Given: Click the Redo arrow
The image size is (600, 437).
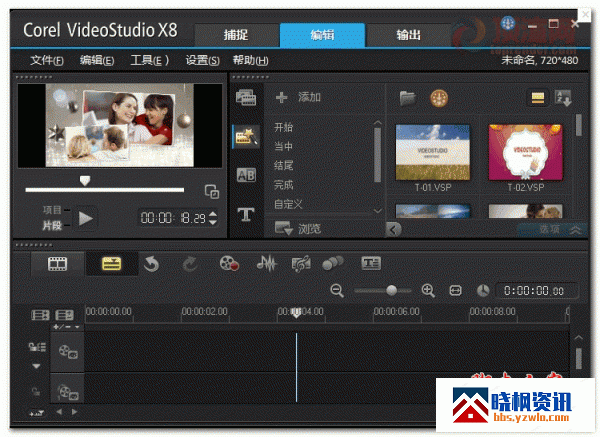Looking at the screenshot, I should click(190, 264).
